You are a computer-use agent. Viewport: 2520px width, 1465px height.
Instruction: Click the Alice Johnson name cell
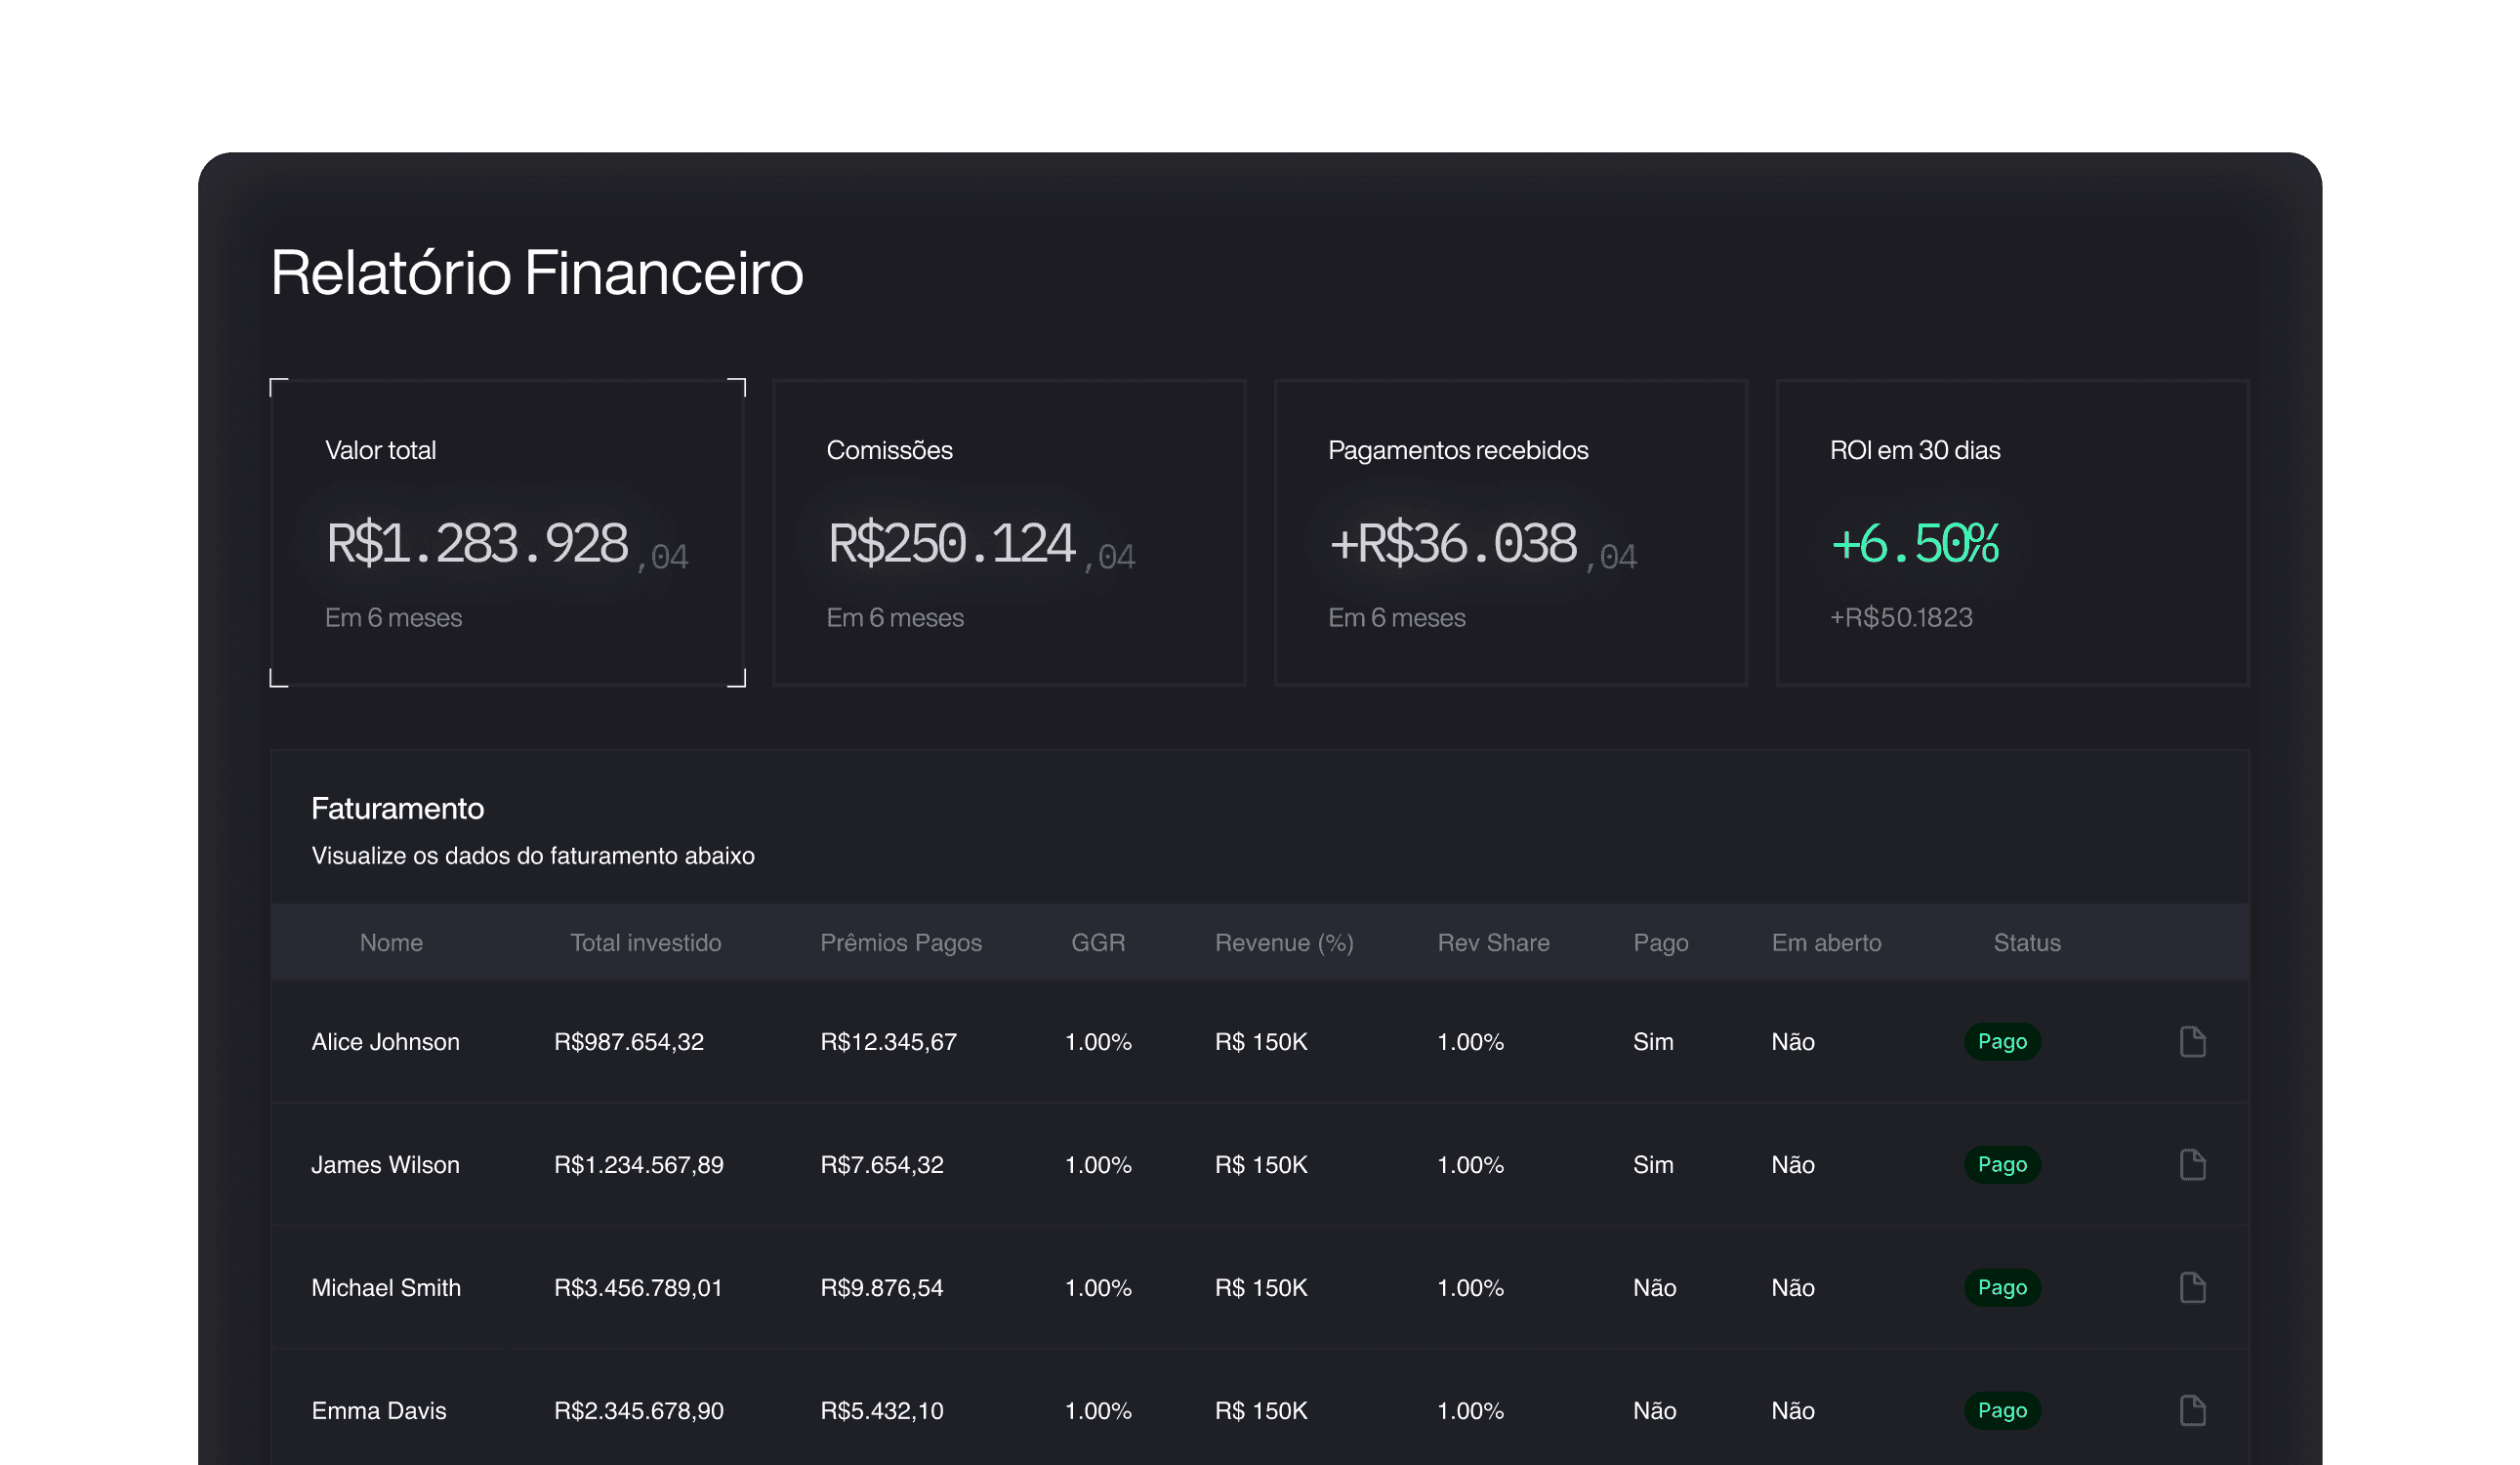(385, 1041)
